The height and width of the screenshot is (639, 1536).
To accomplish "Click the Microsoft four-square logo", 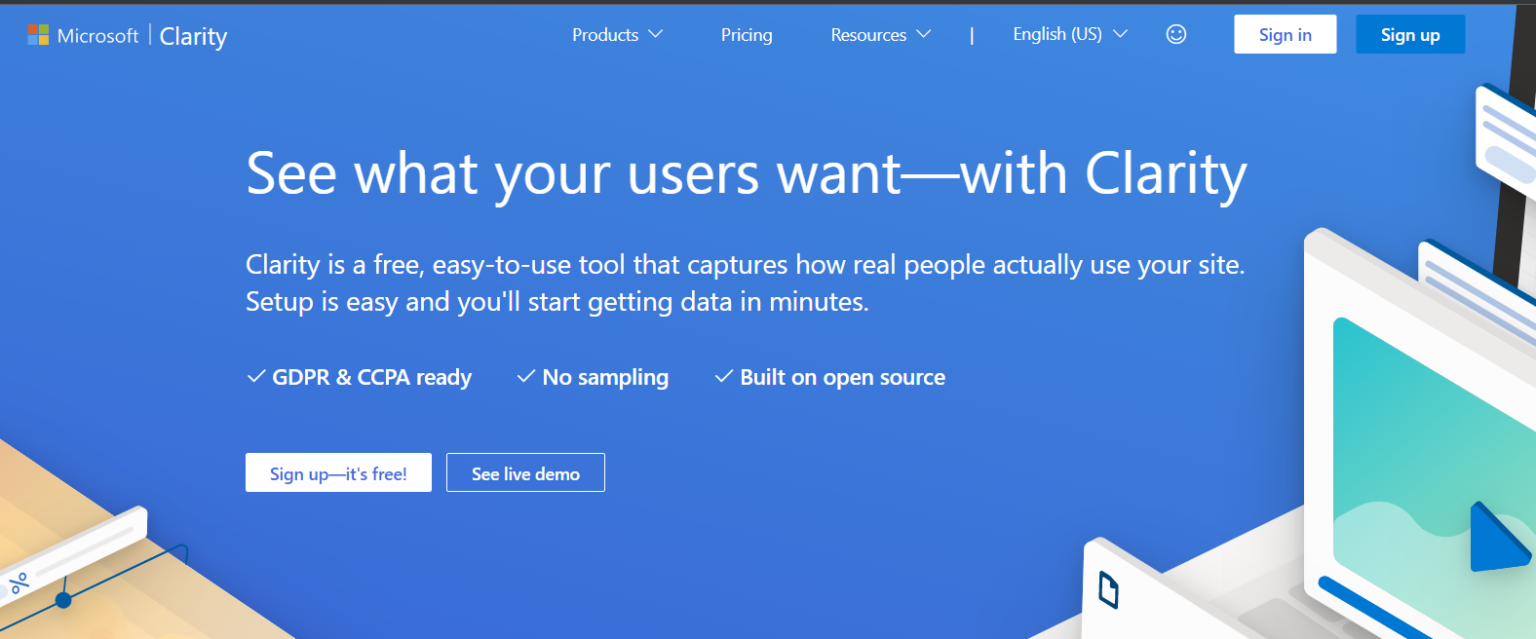I will point(38,35).
